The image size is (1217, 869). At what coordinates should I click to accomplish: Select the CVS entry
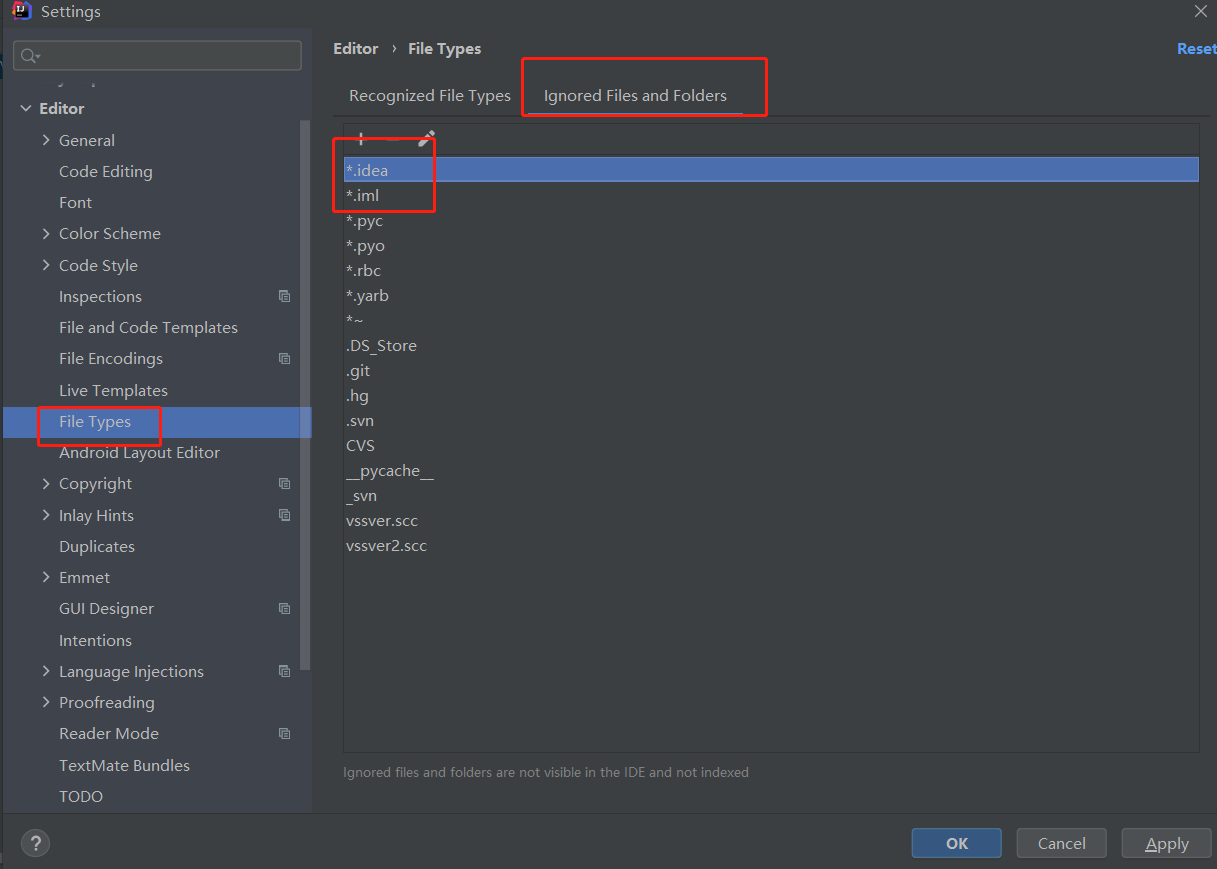771,445
